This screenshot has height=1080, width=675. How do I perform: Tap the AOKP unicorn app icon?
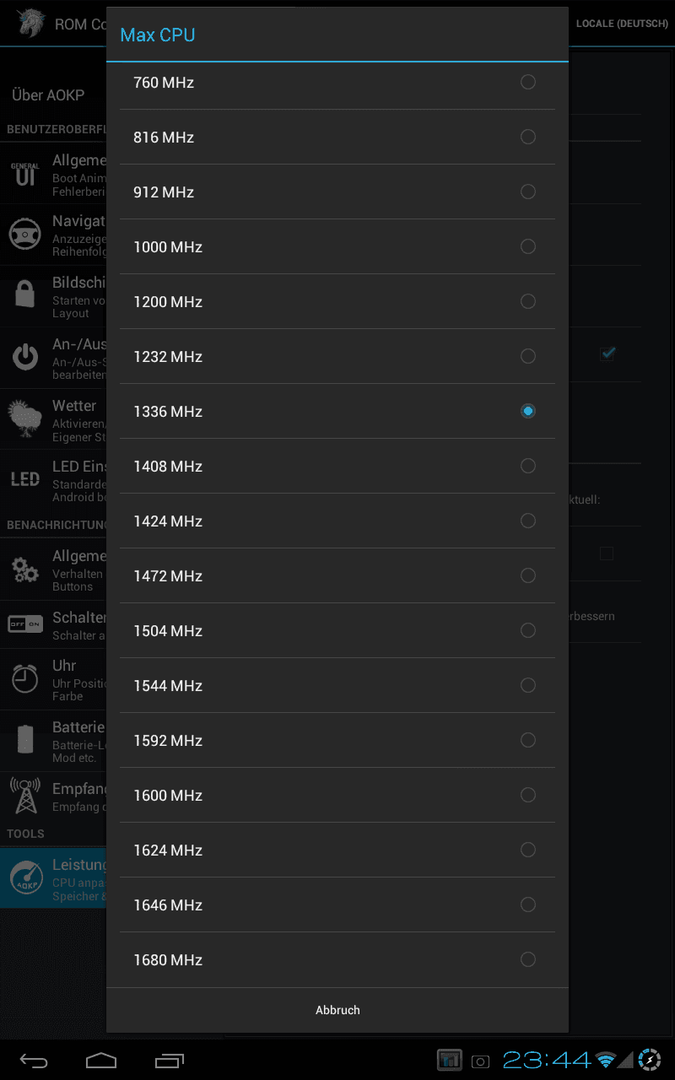(x=31, y=23)
